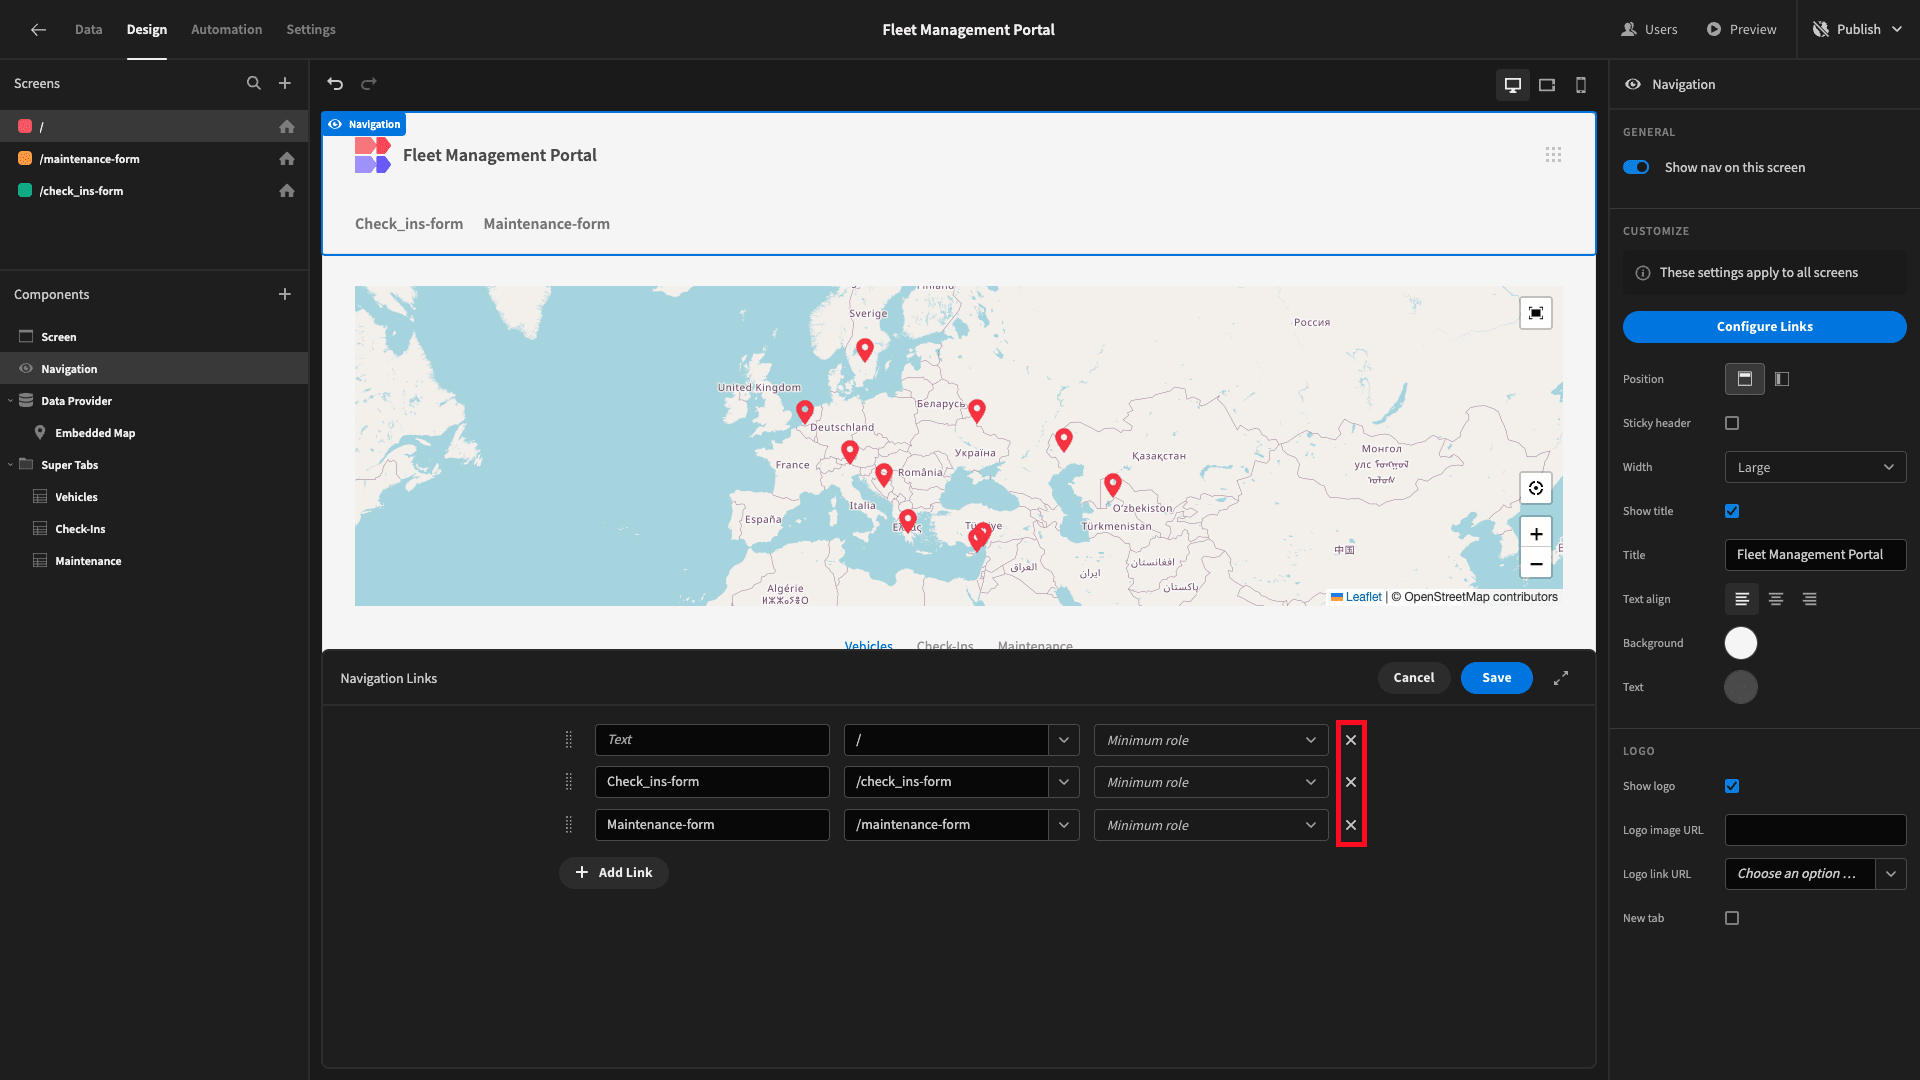Enable the New tab checkbox
1920x1080 pixels.
pos(1732,918)
